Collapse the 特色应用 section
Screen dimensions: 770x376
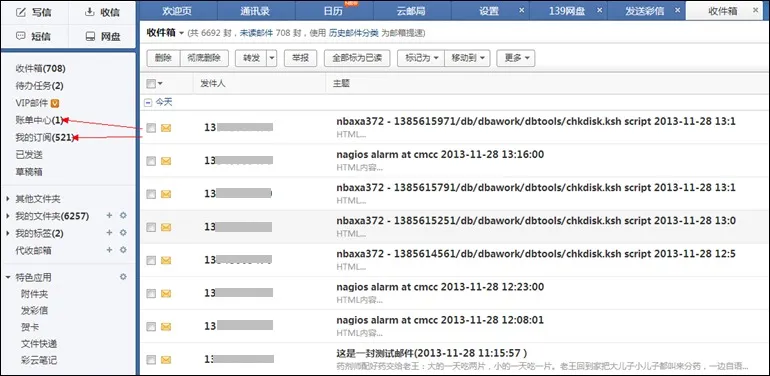tap(8, 277)
